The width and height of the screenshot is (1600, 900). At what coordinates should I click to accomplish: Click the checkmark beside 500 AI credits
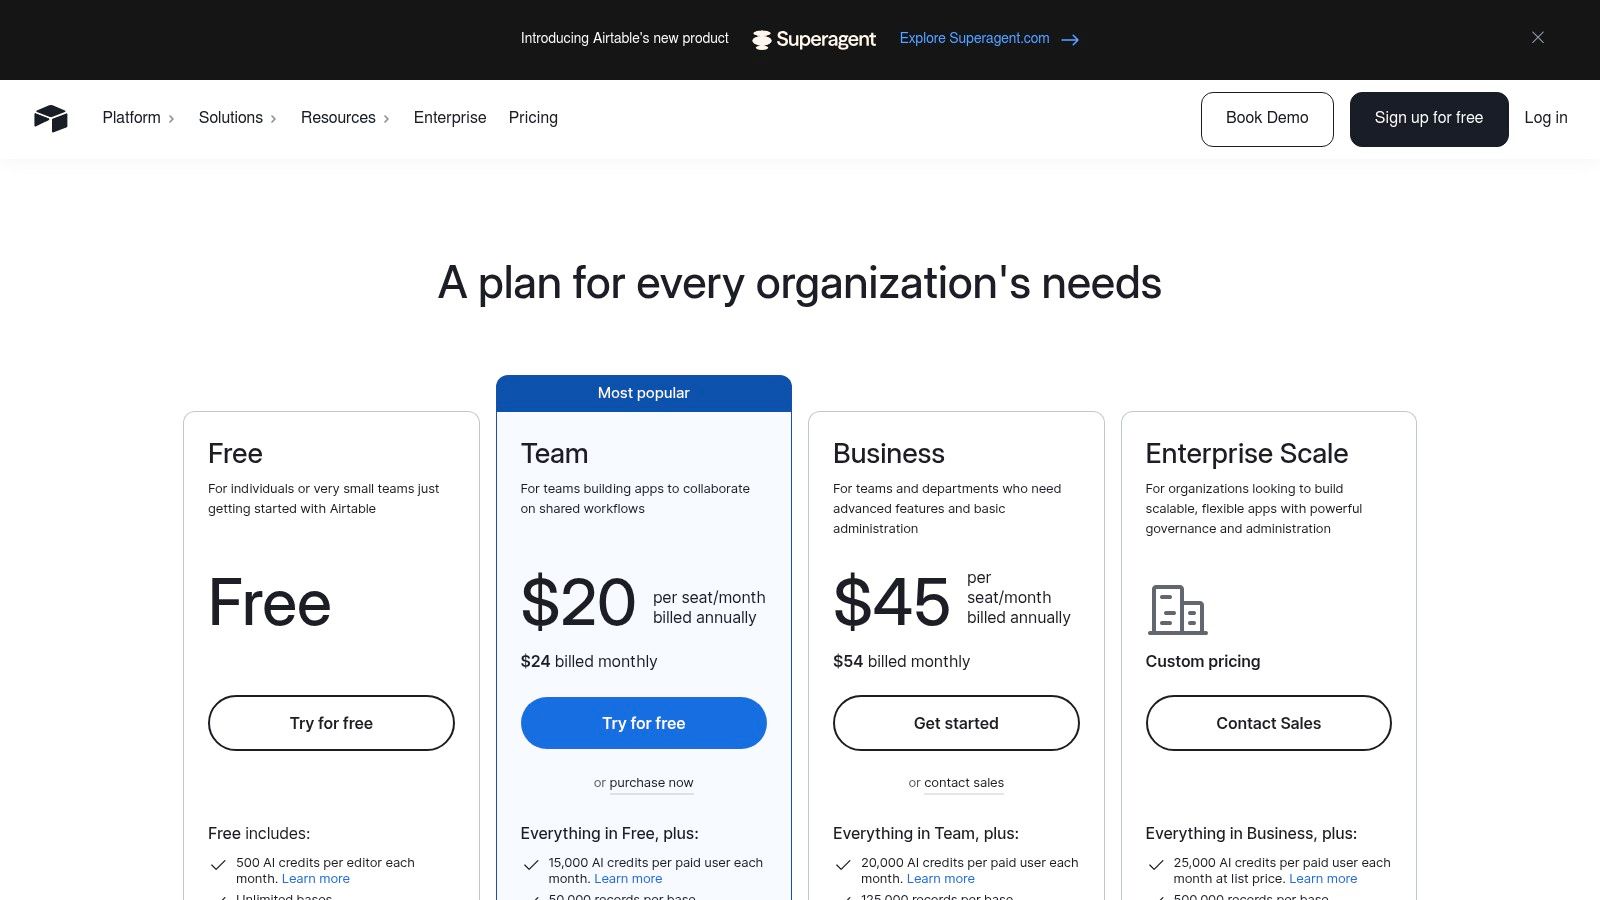(217, 864)
